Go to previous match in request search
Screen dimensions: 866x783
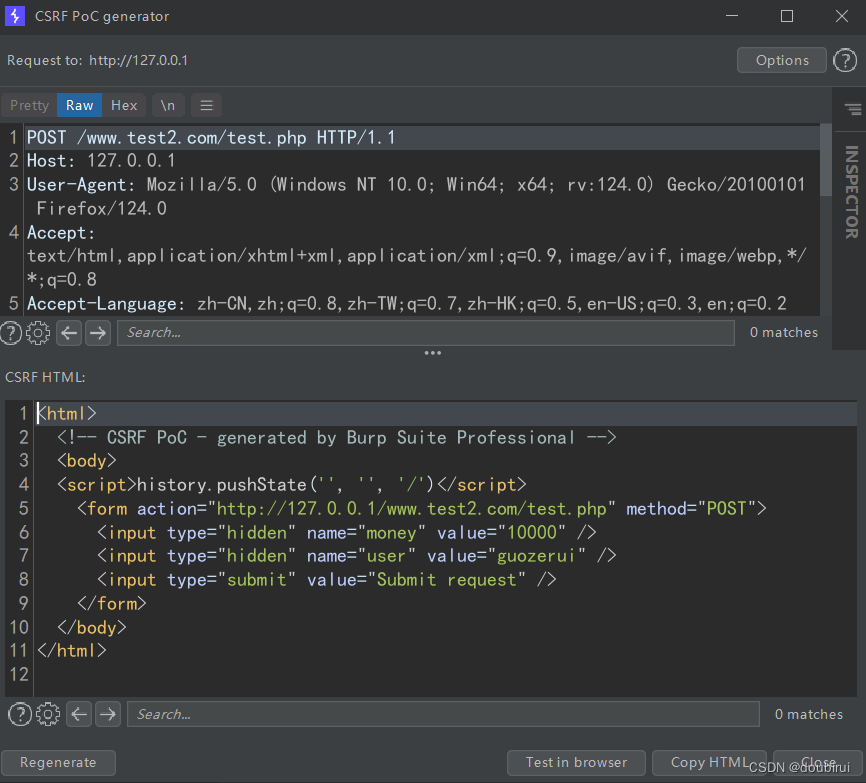(x=70, y=333)
